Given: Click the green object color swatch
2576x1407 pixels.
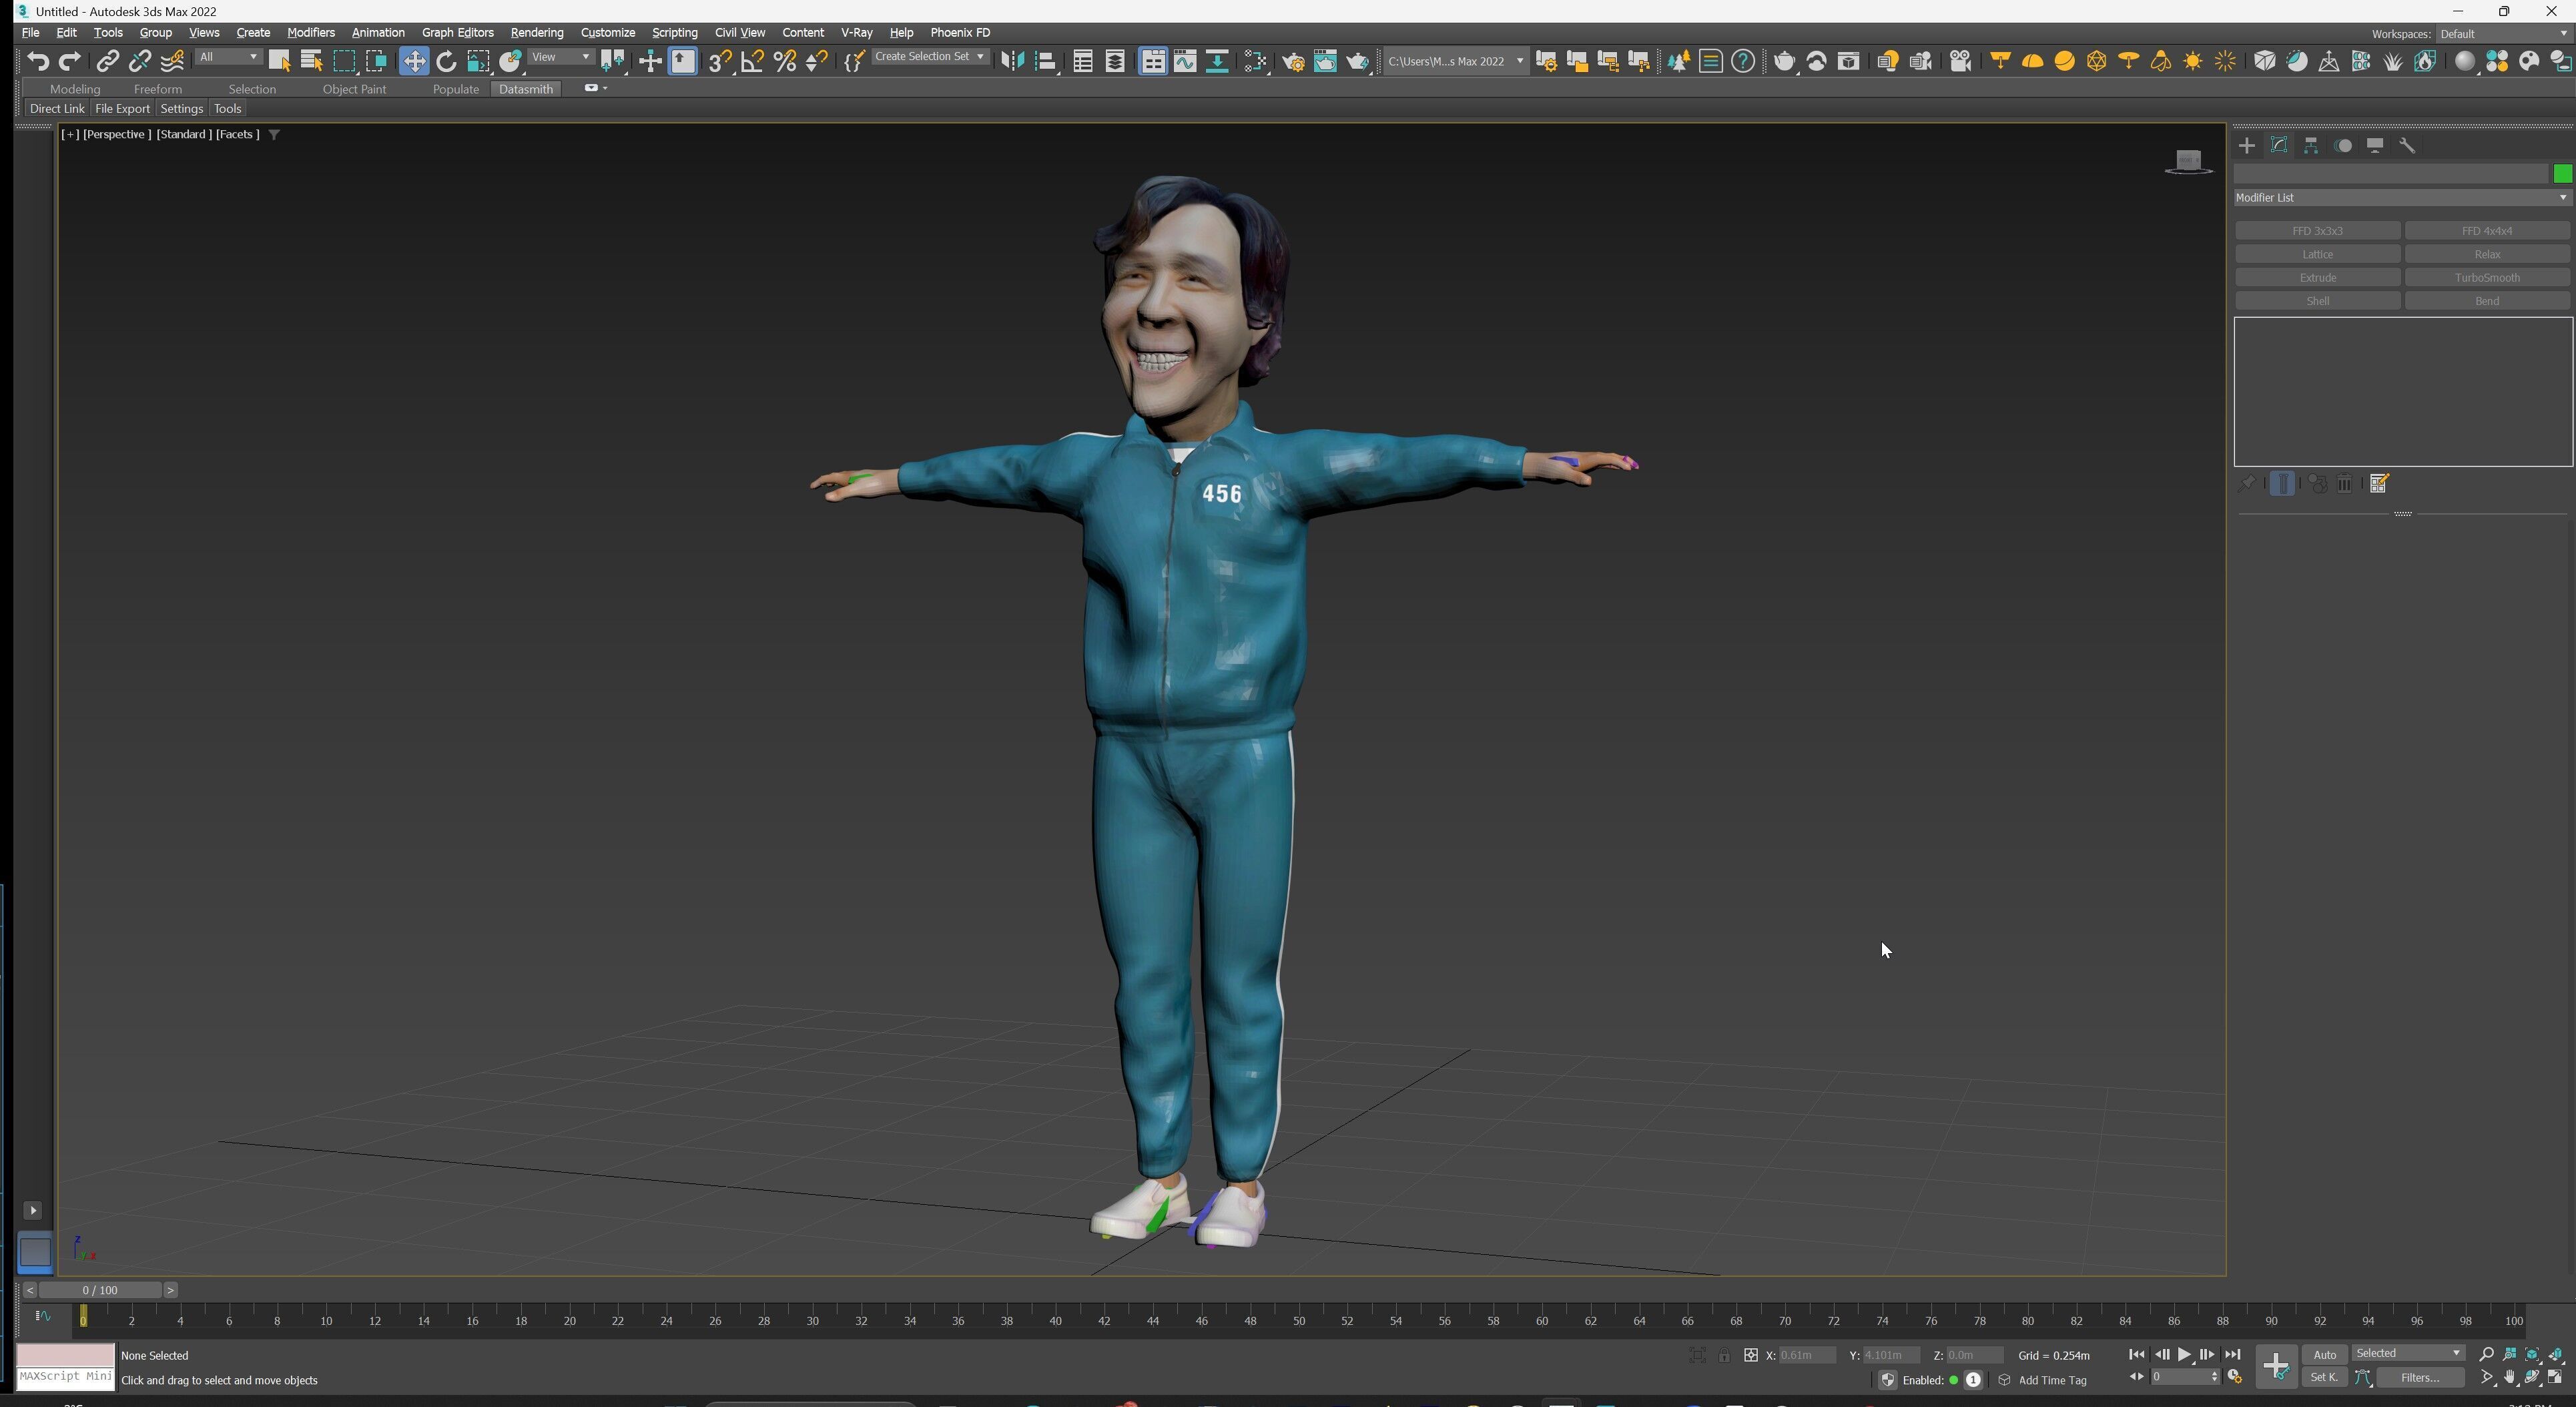Looking at the screenshot, I should (2562, 174).
